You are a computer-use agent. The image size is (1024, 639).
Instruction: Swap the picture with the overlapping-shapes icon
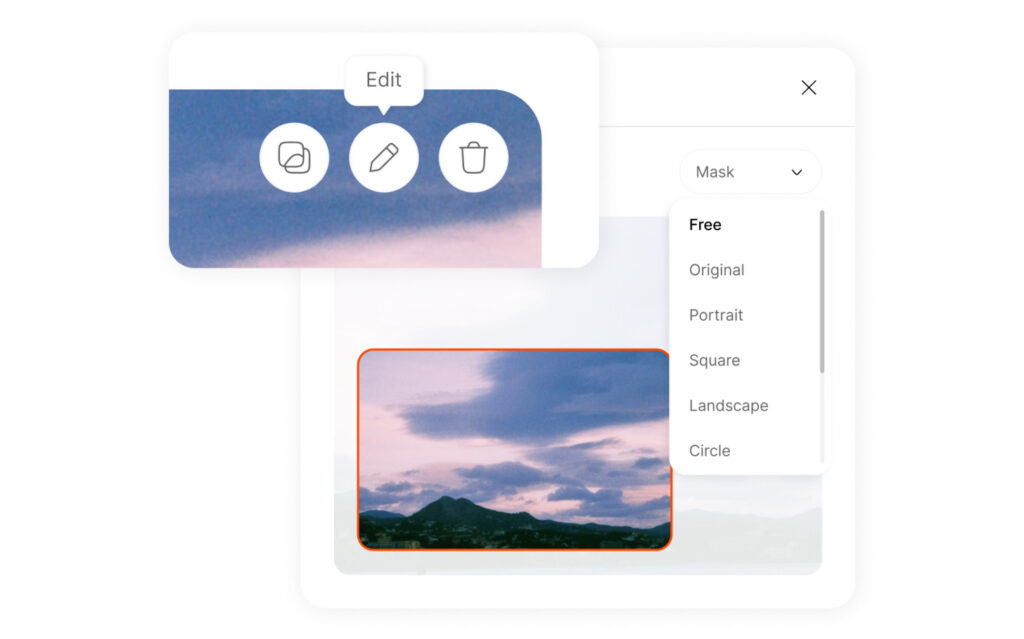tap(294, 157)
